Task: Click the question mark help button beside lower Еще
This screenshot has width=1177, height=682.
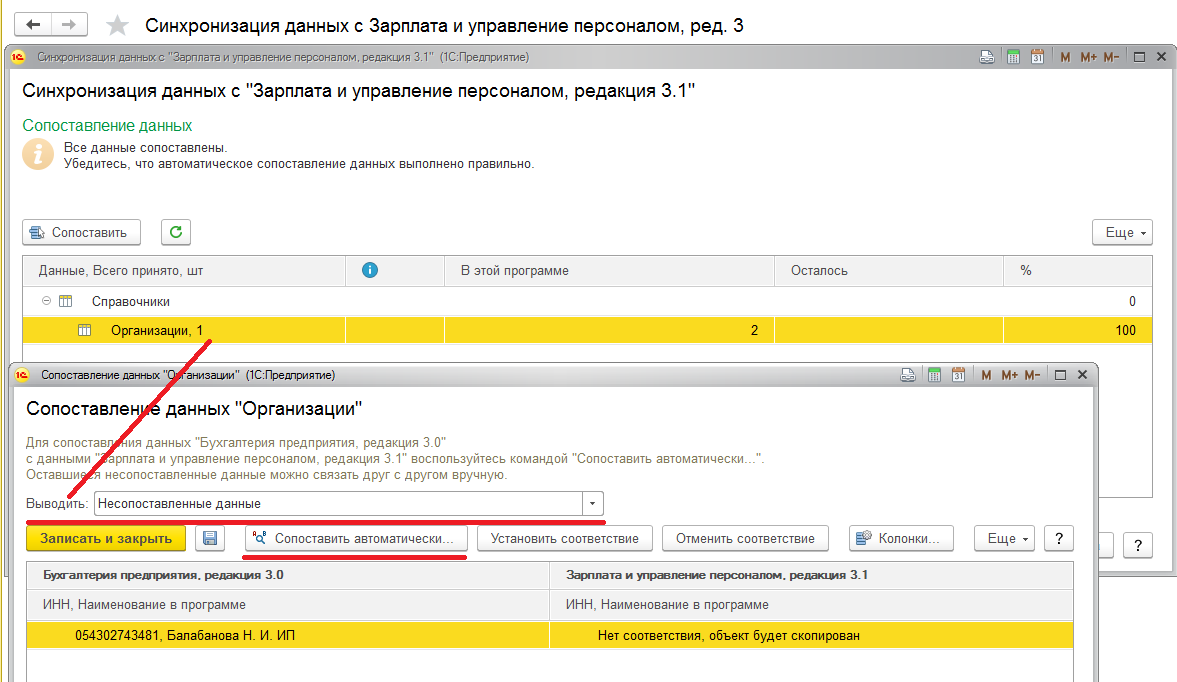Action: 1058,538
